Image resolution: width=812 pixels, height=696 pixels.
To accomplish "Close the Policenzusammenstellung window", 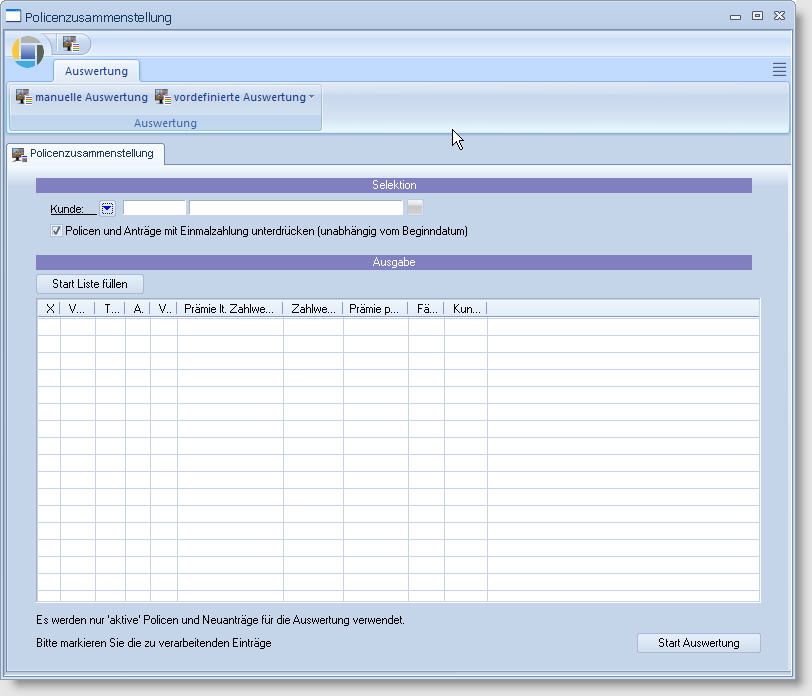I will [x=778, y=17].
